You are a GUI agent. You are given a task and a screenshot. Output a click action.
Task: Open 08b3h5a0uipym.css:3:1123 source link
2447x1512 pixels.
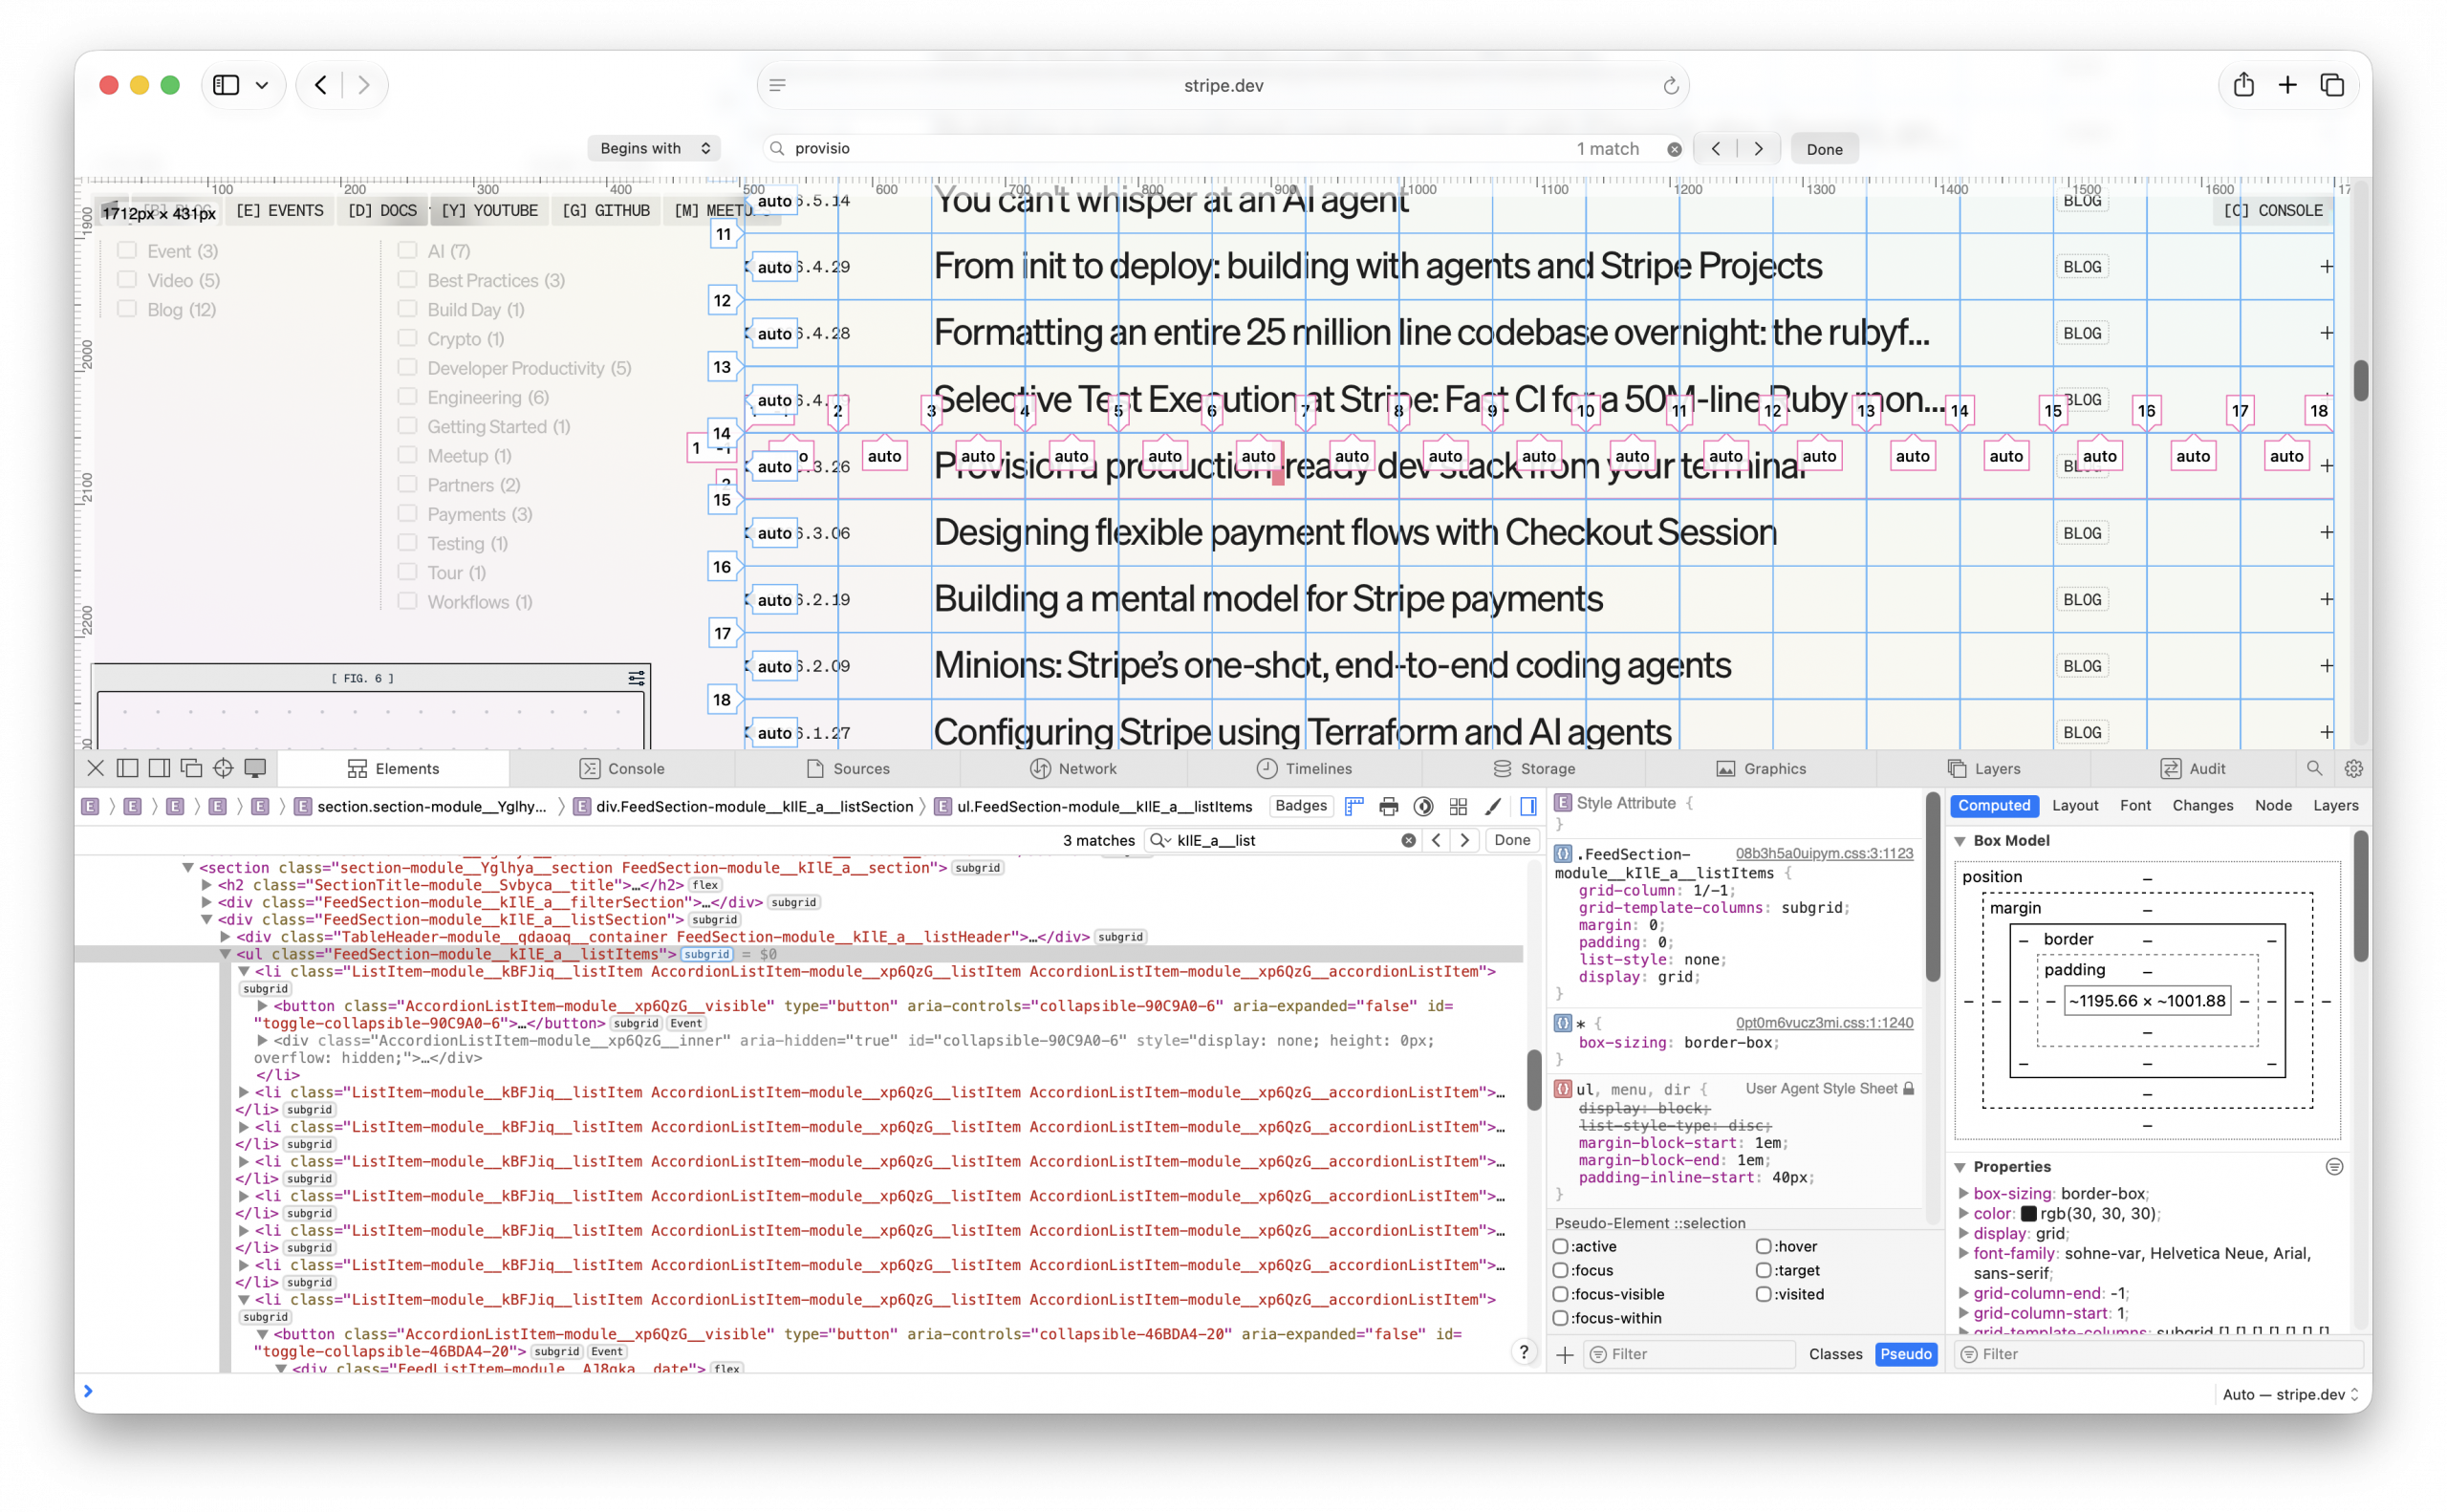coord(1824,853)
